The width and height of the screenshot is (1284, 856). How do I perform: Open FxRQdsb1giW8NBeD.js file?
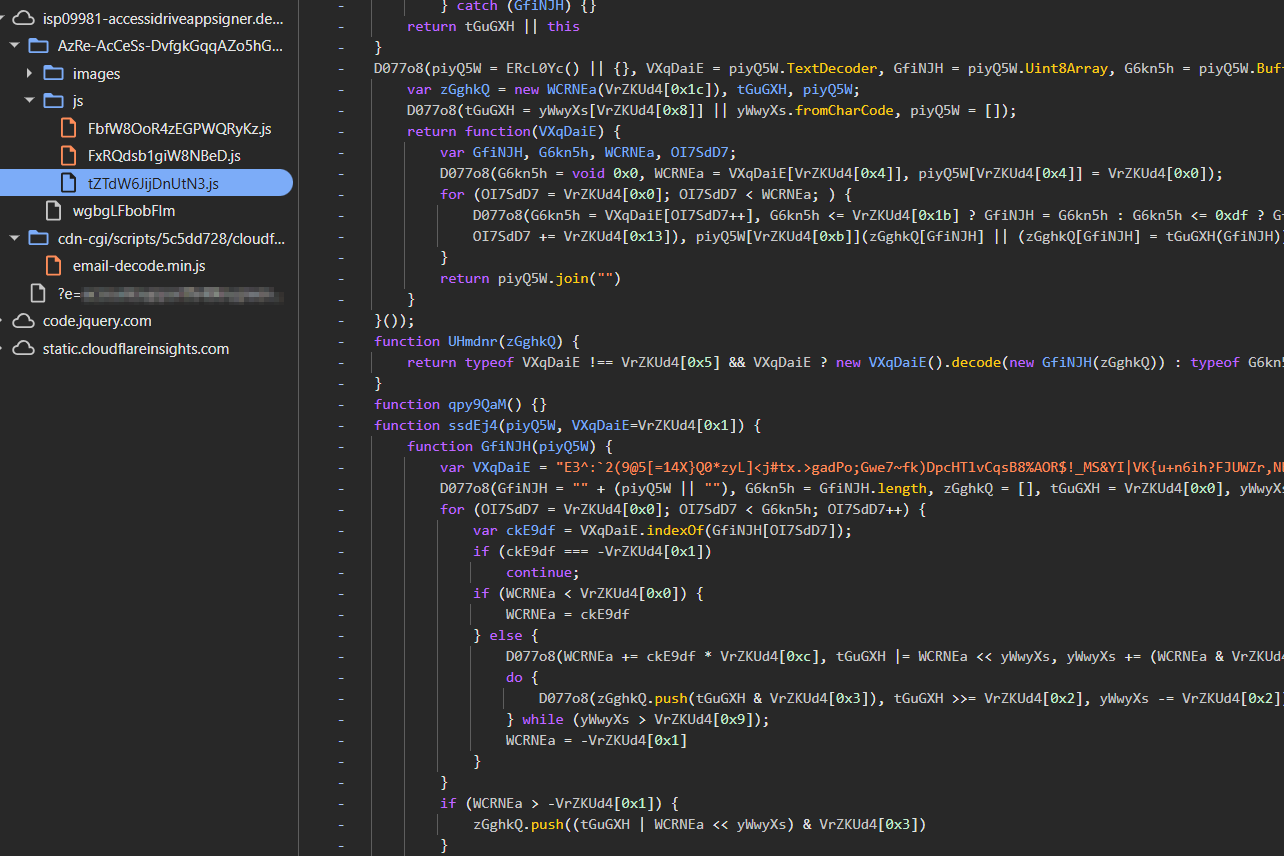164,156
